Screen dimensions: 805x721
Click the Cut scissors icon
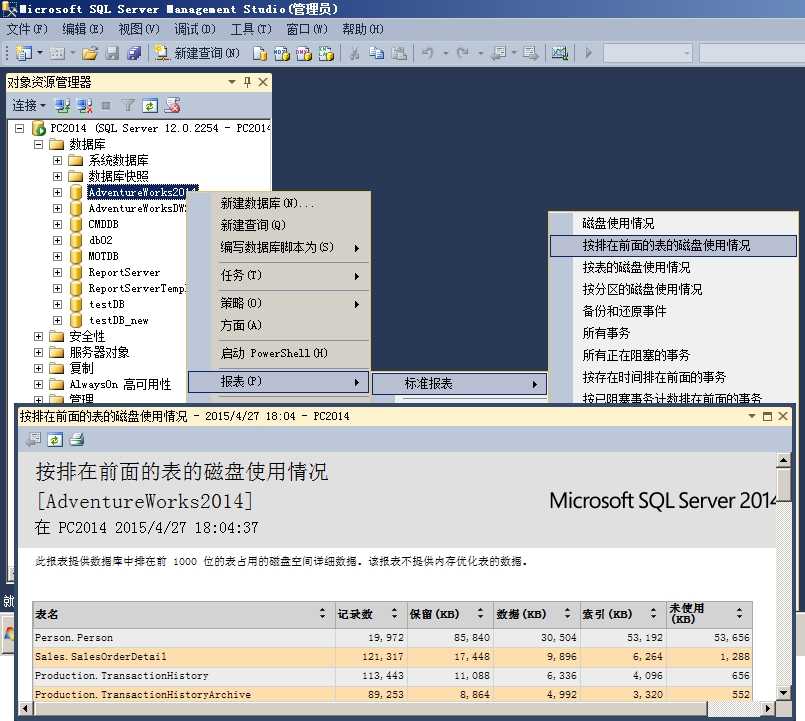(x=354, y=53)
